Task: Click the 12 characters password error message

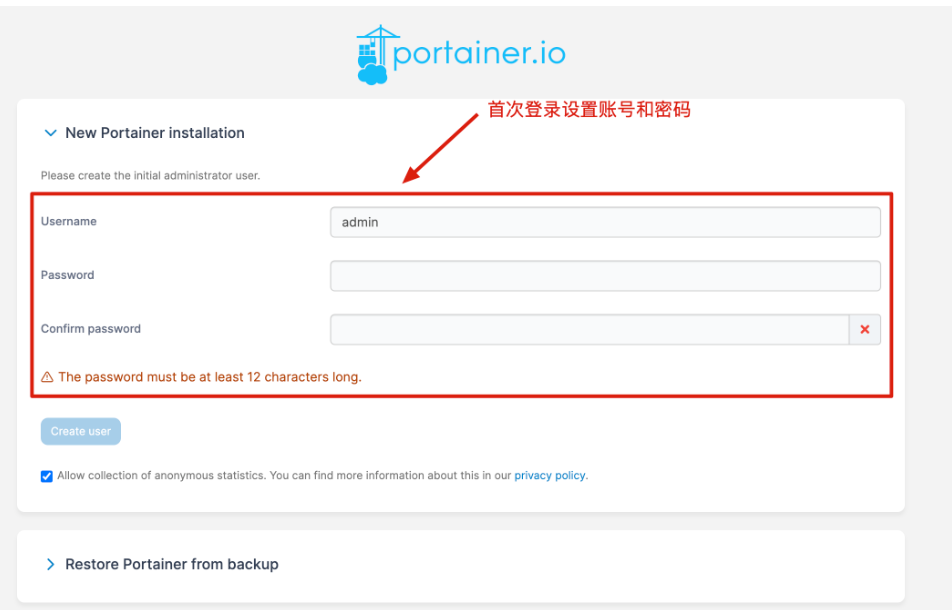Action: tap(210, 378)
